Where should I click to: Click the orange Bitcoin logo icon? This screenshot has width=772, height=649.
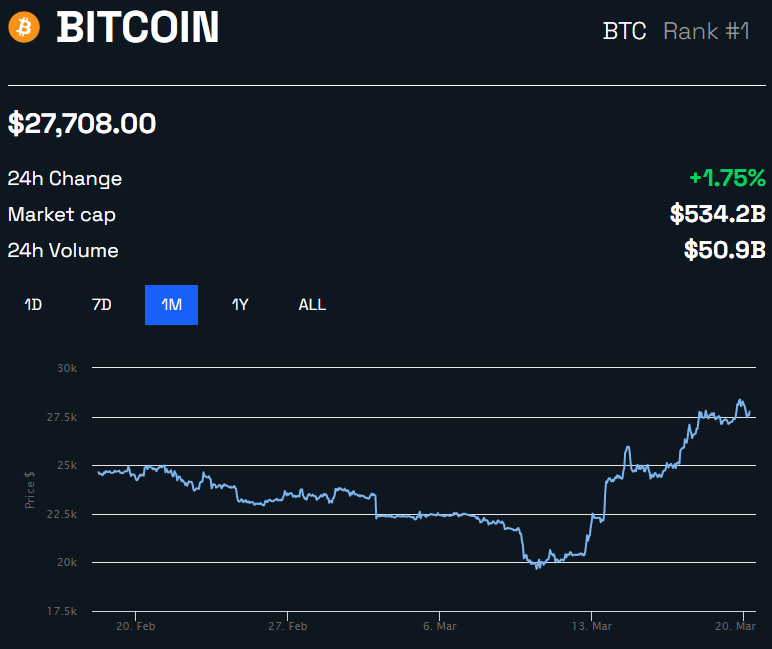pyautogui.click(x=24, y=28)
